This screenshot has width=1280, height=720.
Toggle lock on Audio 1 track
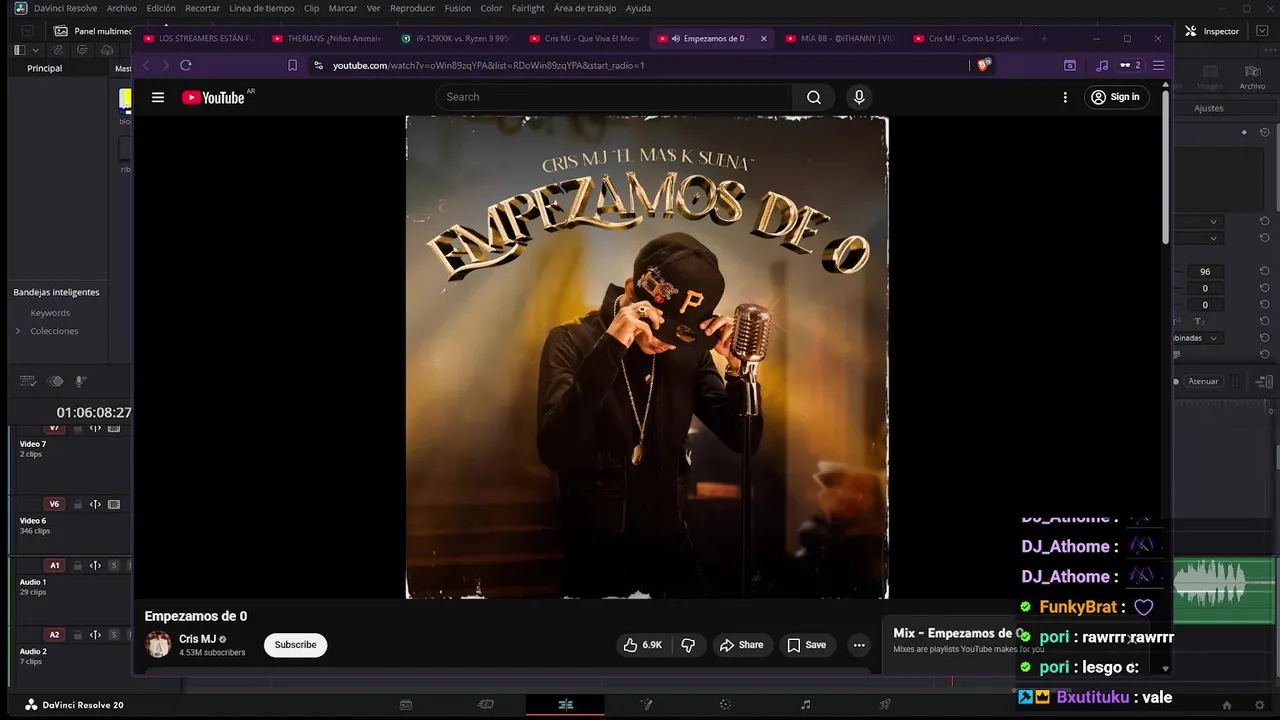pyautogui.click(x=77, y=565)
